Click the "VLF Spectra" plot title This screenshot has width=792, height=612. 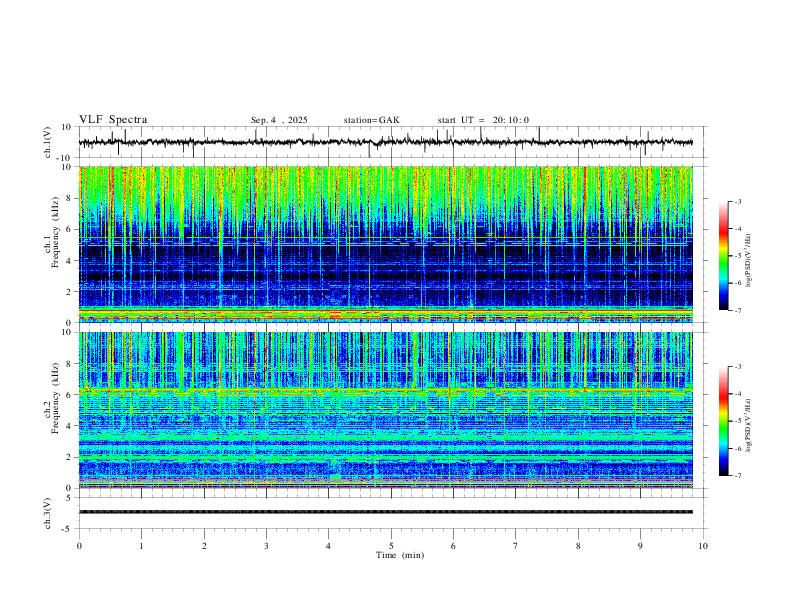(113, 120)
